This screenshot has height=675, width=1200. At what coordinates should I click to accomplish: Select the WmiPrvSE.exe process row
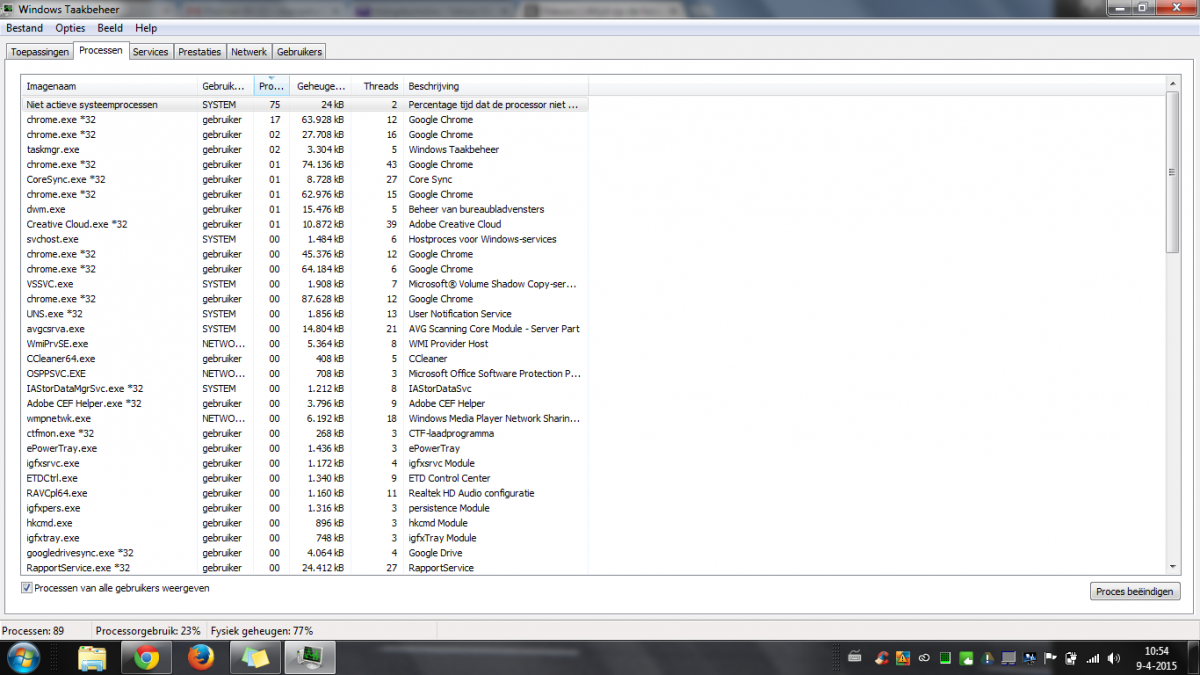[304, 343]
